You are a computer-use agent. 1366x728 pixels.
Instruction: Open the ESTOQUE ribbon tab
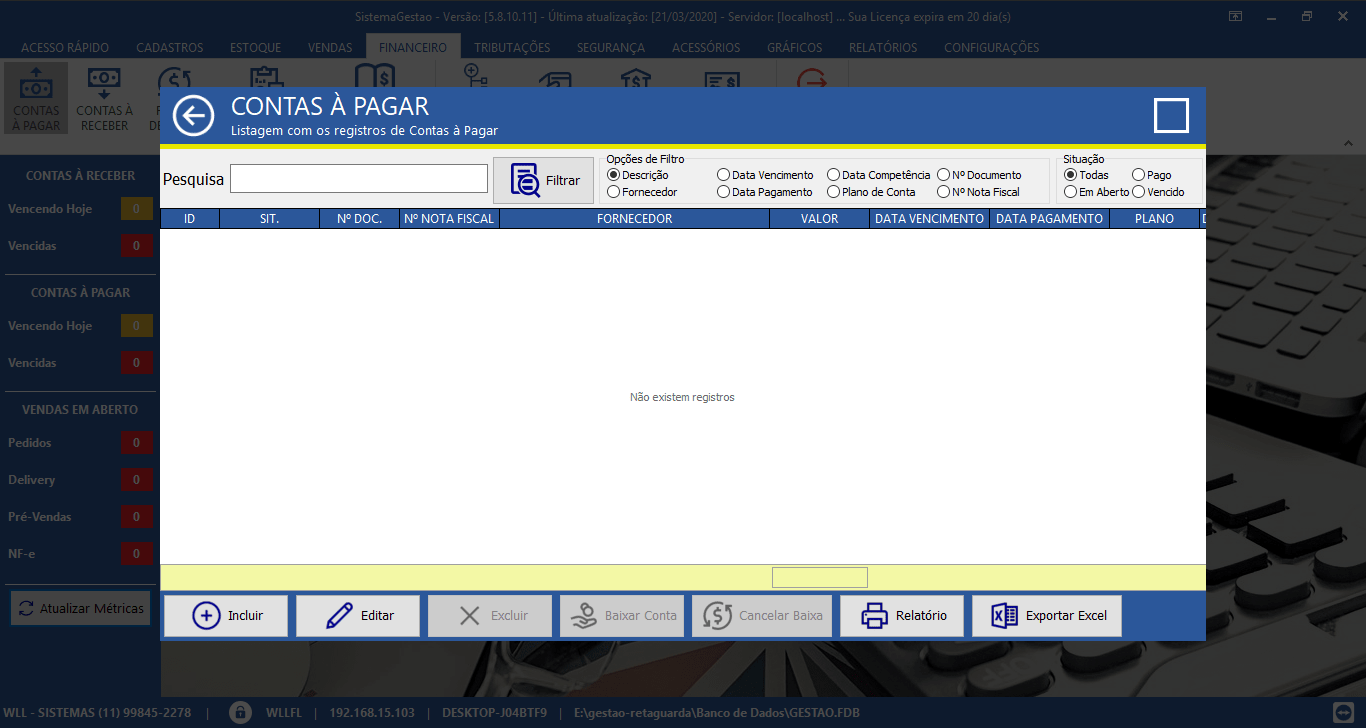click(255, 47)
